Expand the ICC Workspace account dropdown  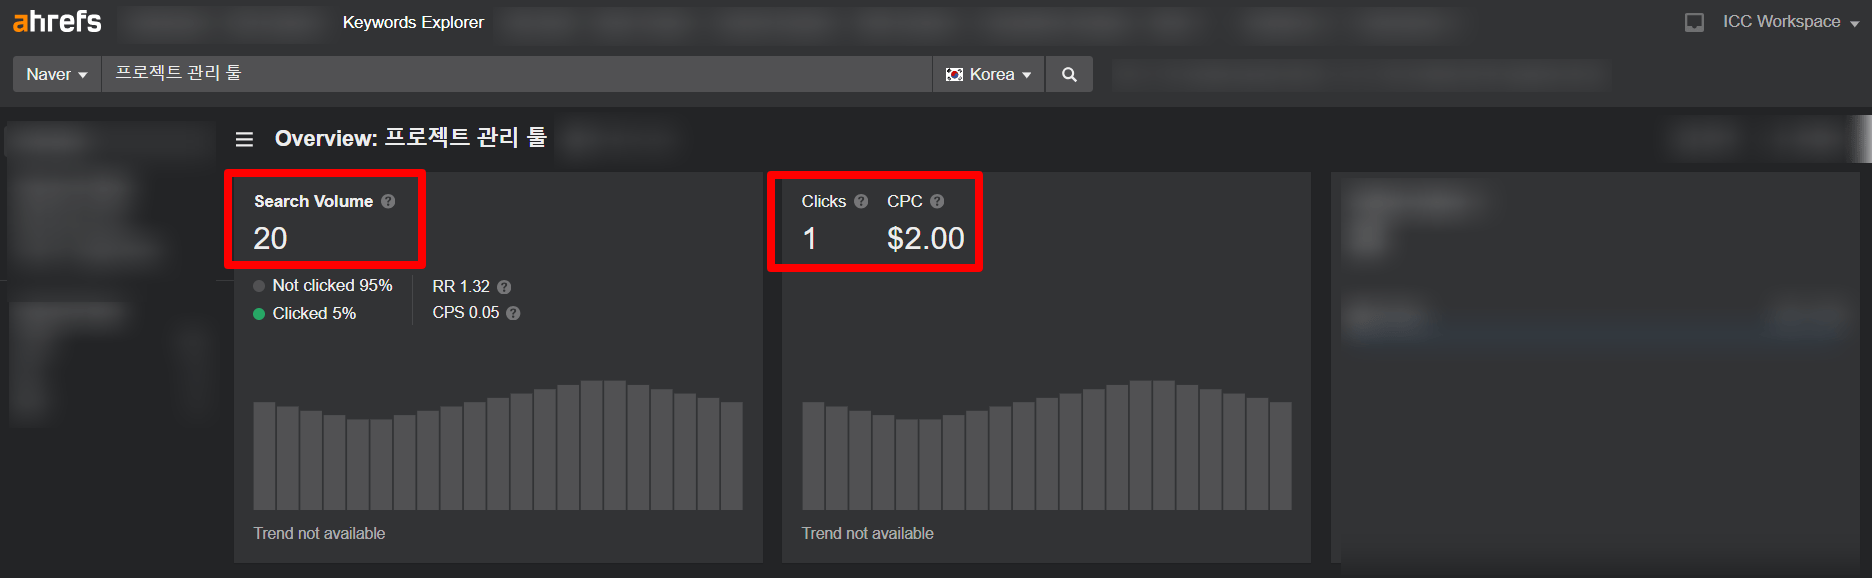pyautogui.click(x=1790, y=22)
